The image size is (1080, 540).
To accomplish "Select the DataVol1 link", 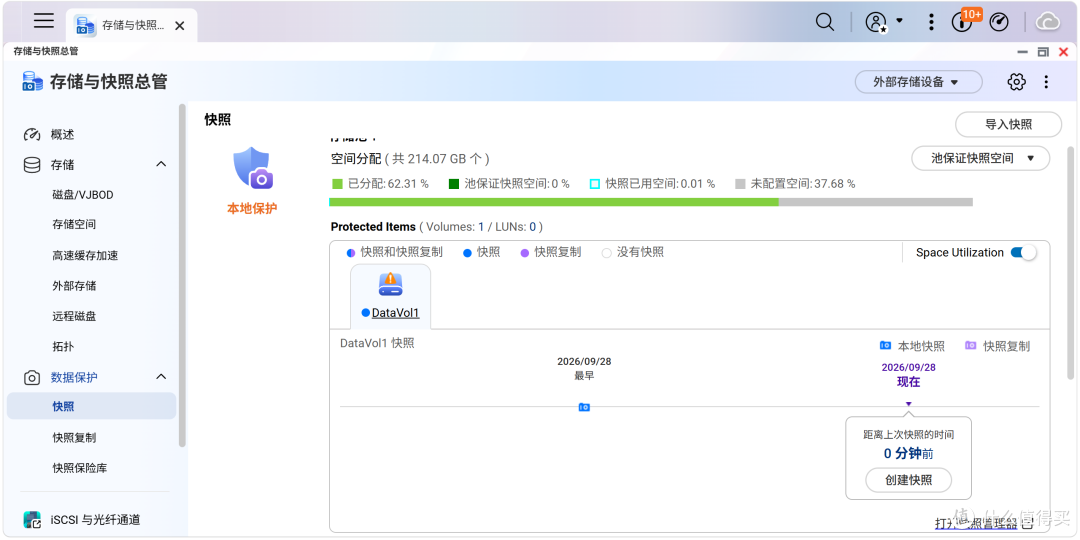I will tap(395, 313).
